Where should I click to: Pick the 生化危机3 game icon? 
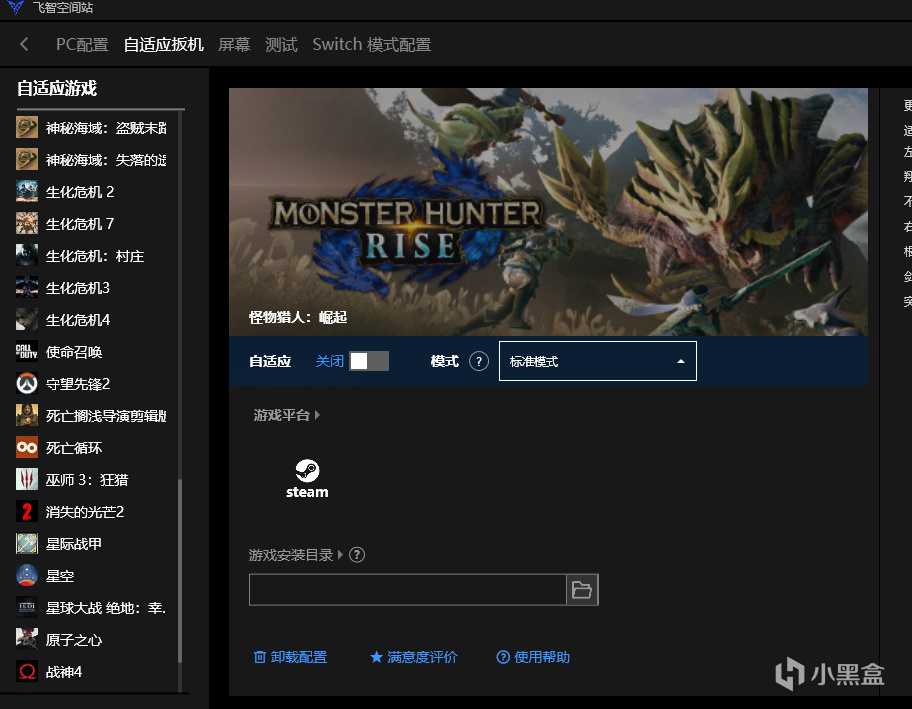click(27, 287)
